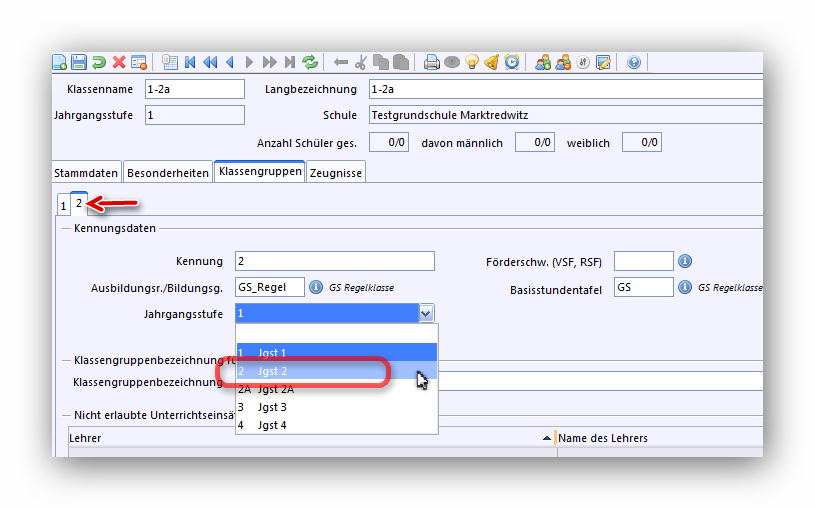Image resolution: width=815 pixels, height=509 pixels.
Task: Click the Klassengruppenbezeichnung input field
Action: 600,381
